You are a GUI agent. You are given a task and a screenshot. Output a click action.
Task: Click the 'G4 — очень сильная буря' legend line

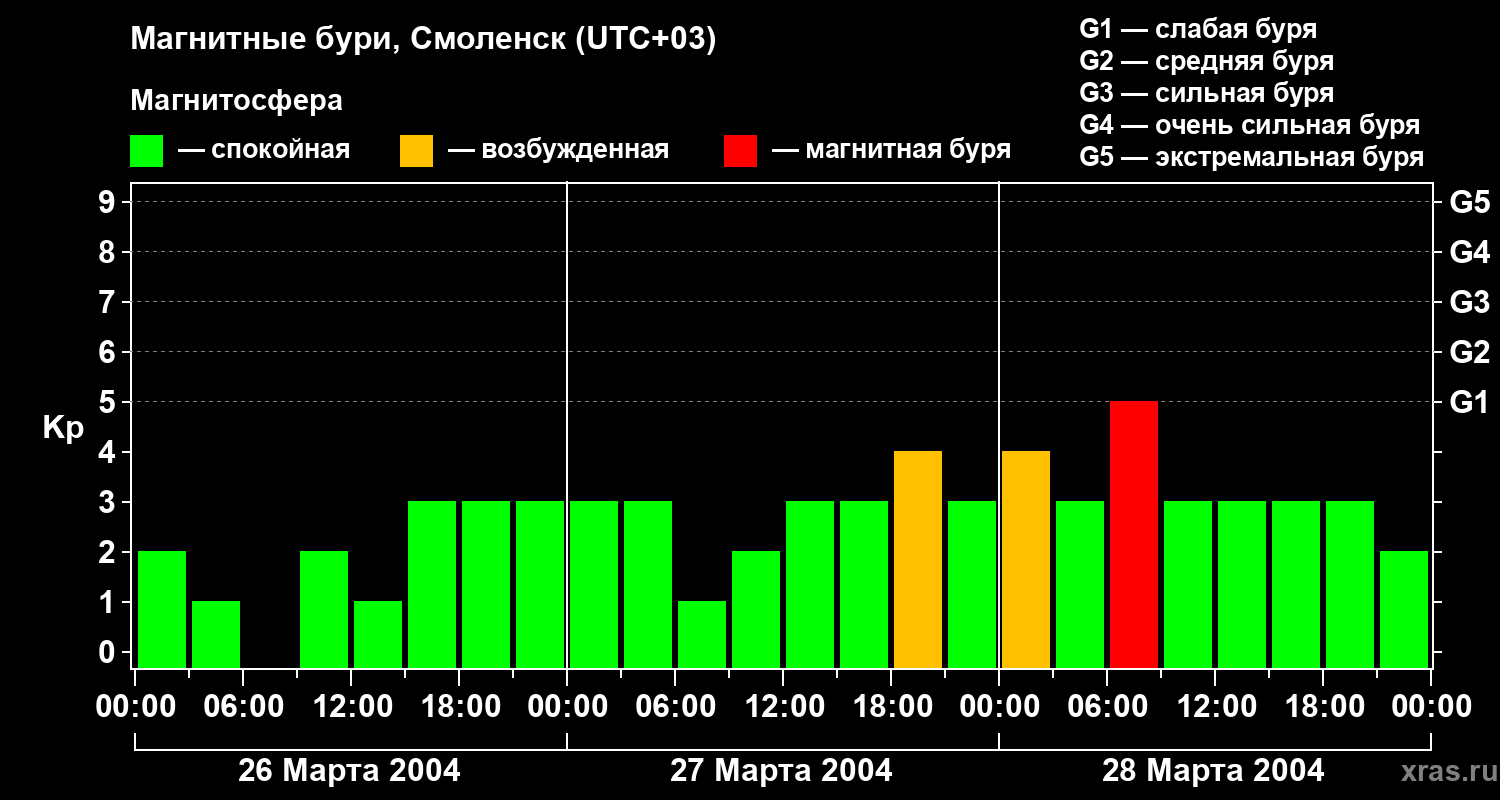(x=1250, y=125)
